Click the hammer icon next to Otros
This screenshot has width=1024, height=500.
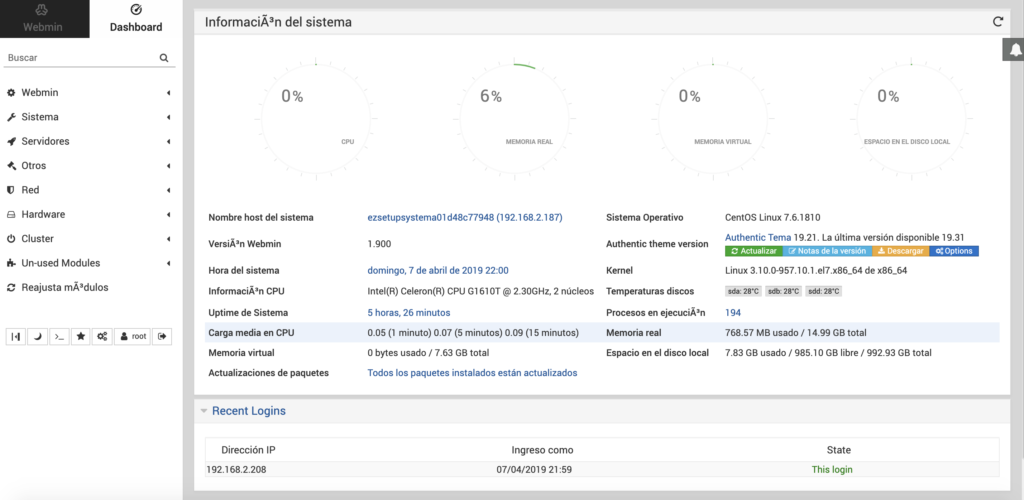[x=10, y=166]
